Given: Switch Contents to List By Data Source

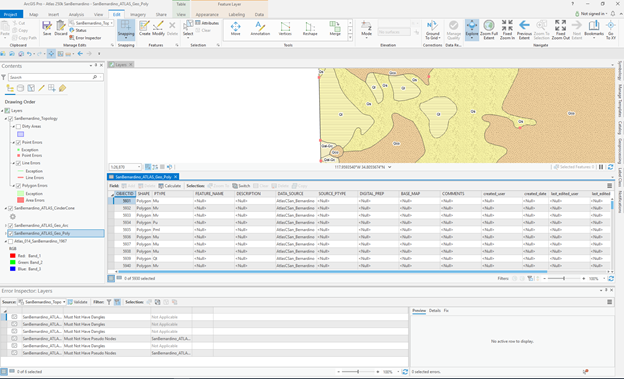Looking at the screenshot, I should (20, 88).
